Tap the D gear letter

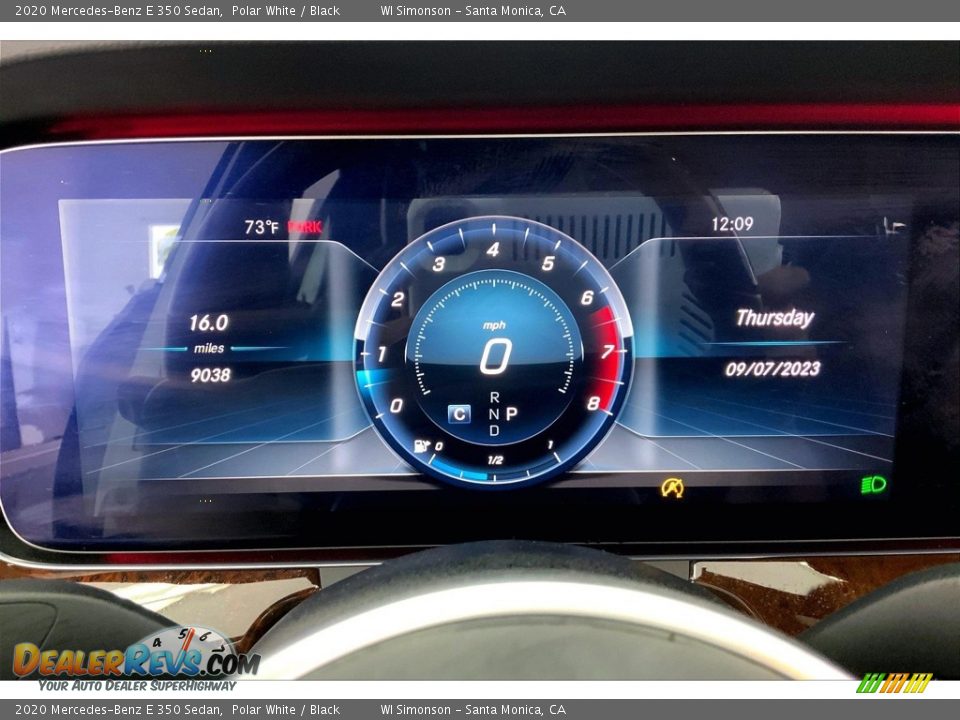point(494,431)
